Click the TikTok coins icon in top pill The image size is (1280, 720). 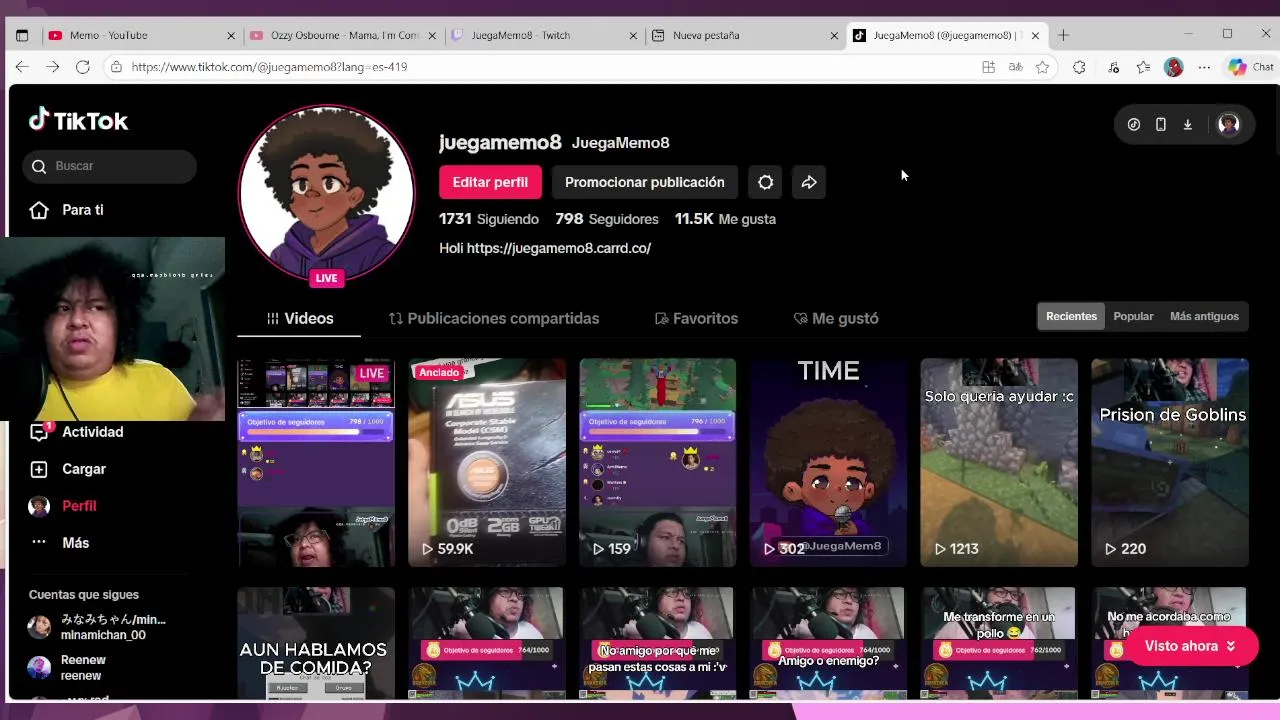pos(1134,125)
